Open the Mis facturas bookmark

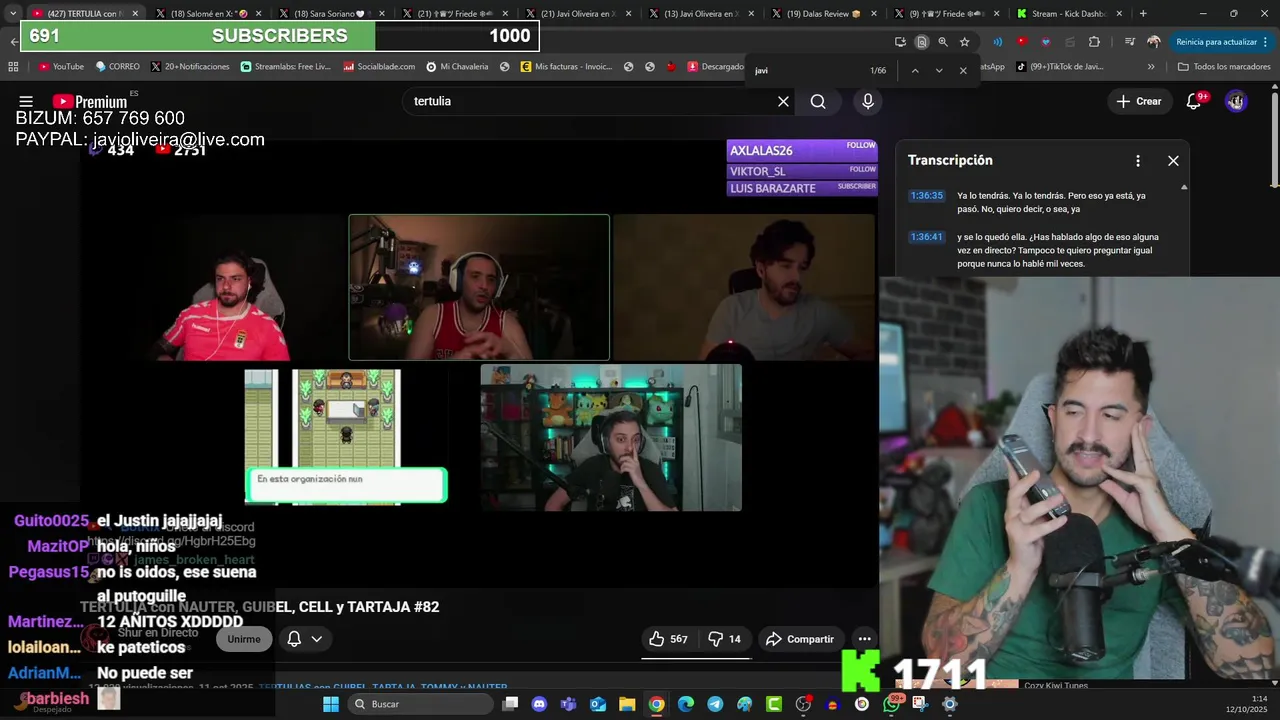coord(567,67)
